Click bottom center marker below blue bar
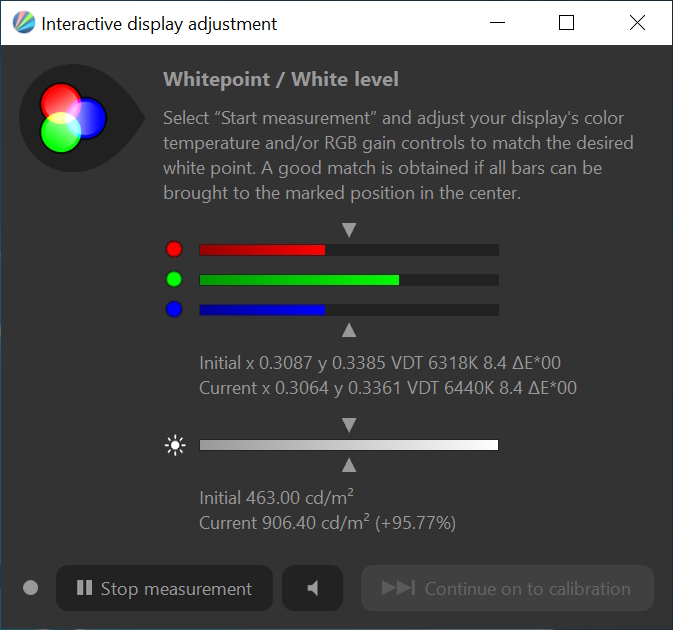The height and width of the screenshot is (630, 673). tap(349, 330)
